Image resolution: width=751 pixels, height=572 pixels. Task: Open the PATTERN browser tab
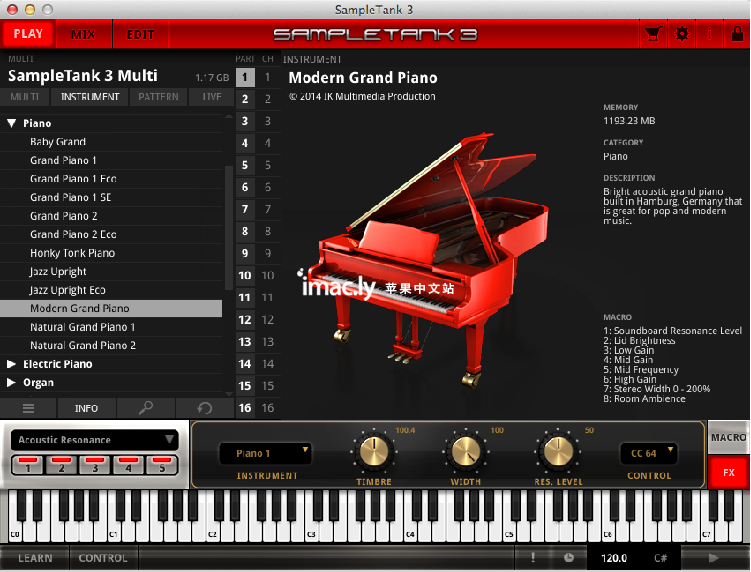[159, 97]
